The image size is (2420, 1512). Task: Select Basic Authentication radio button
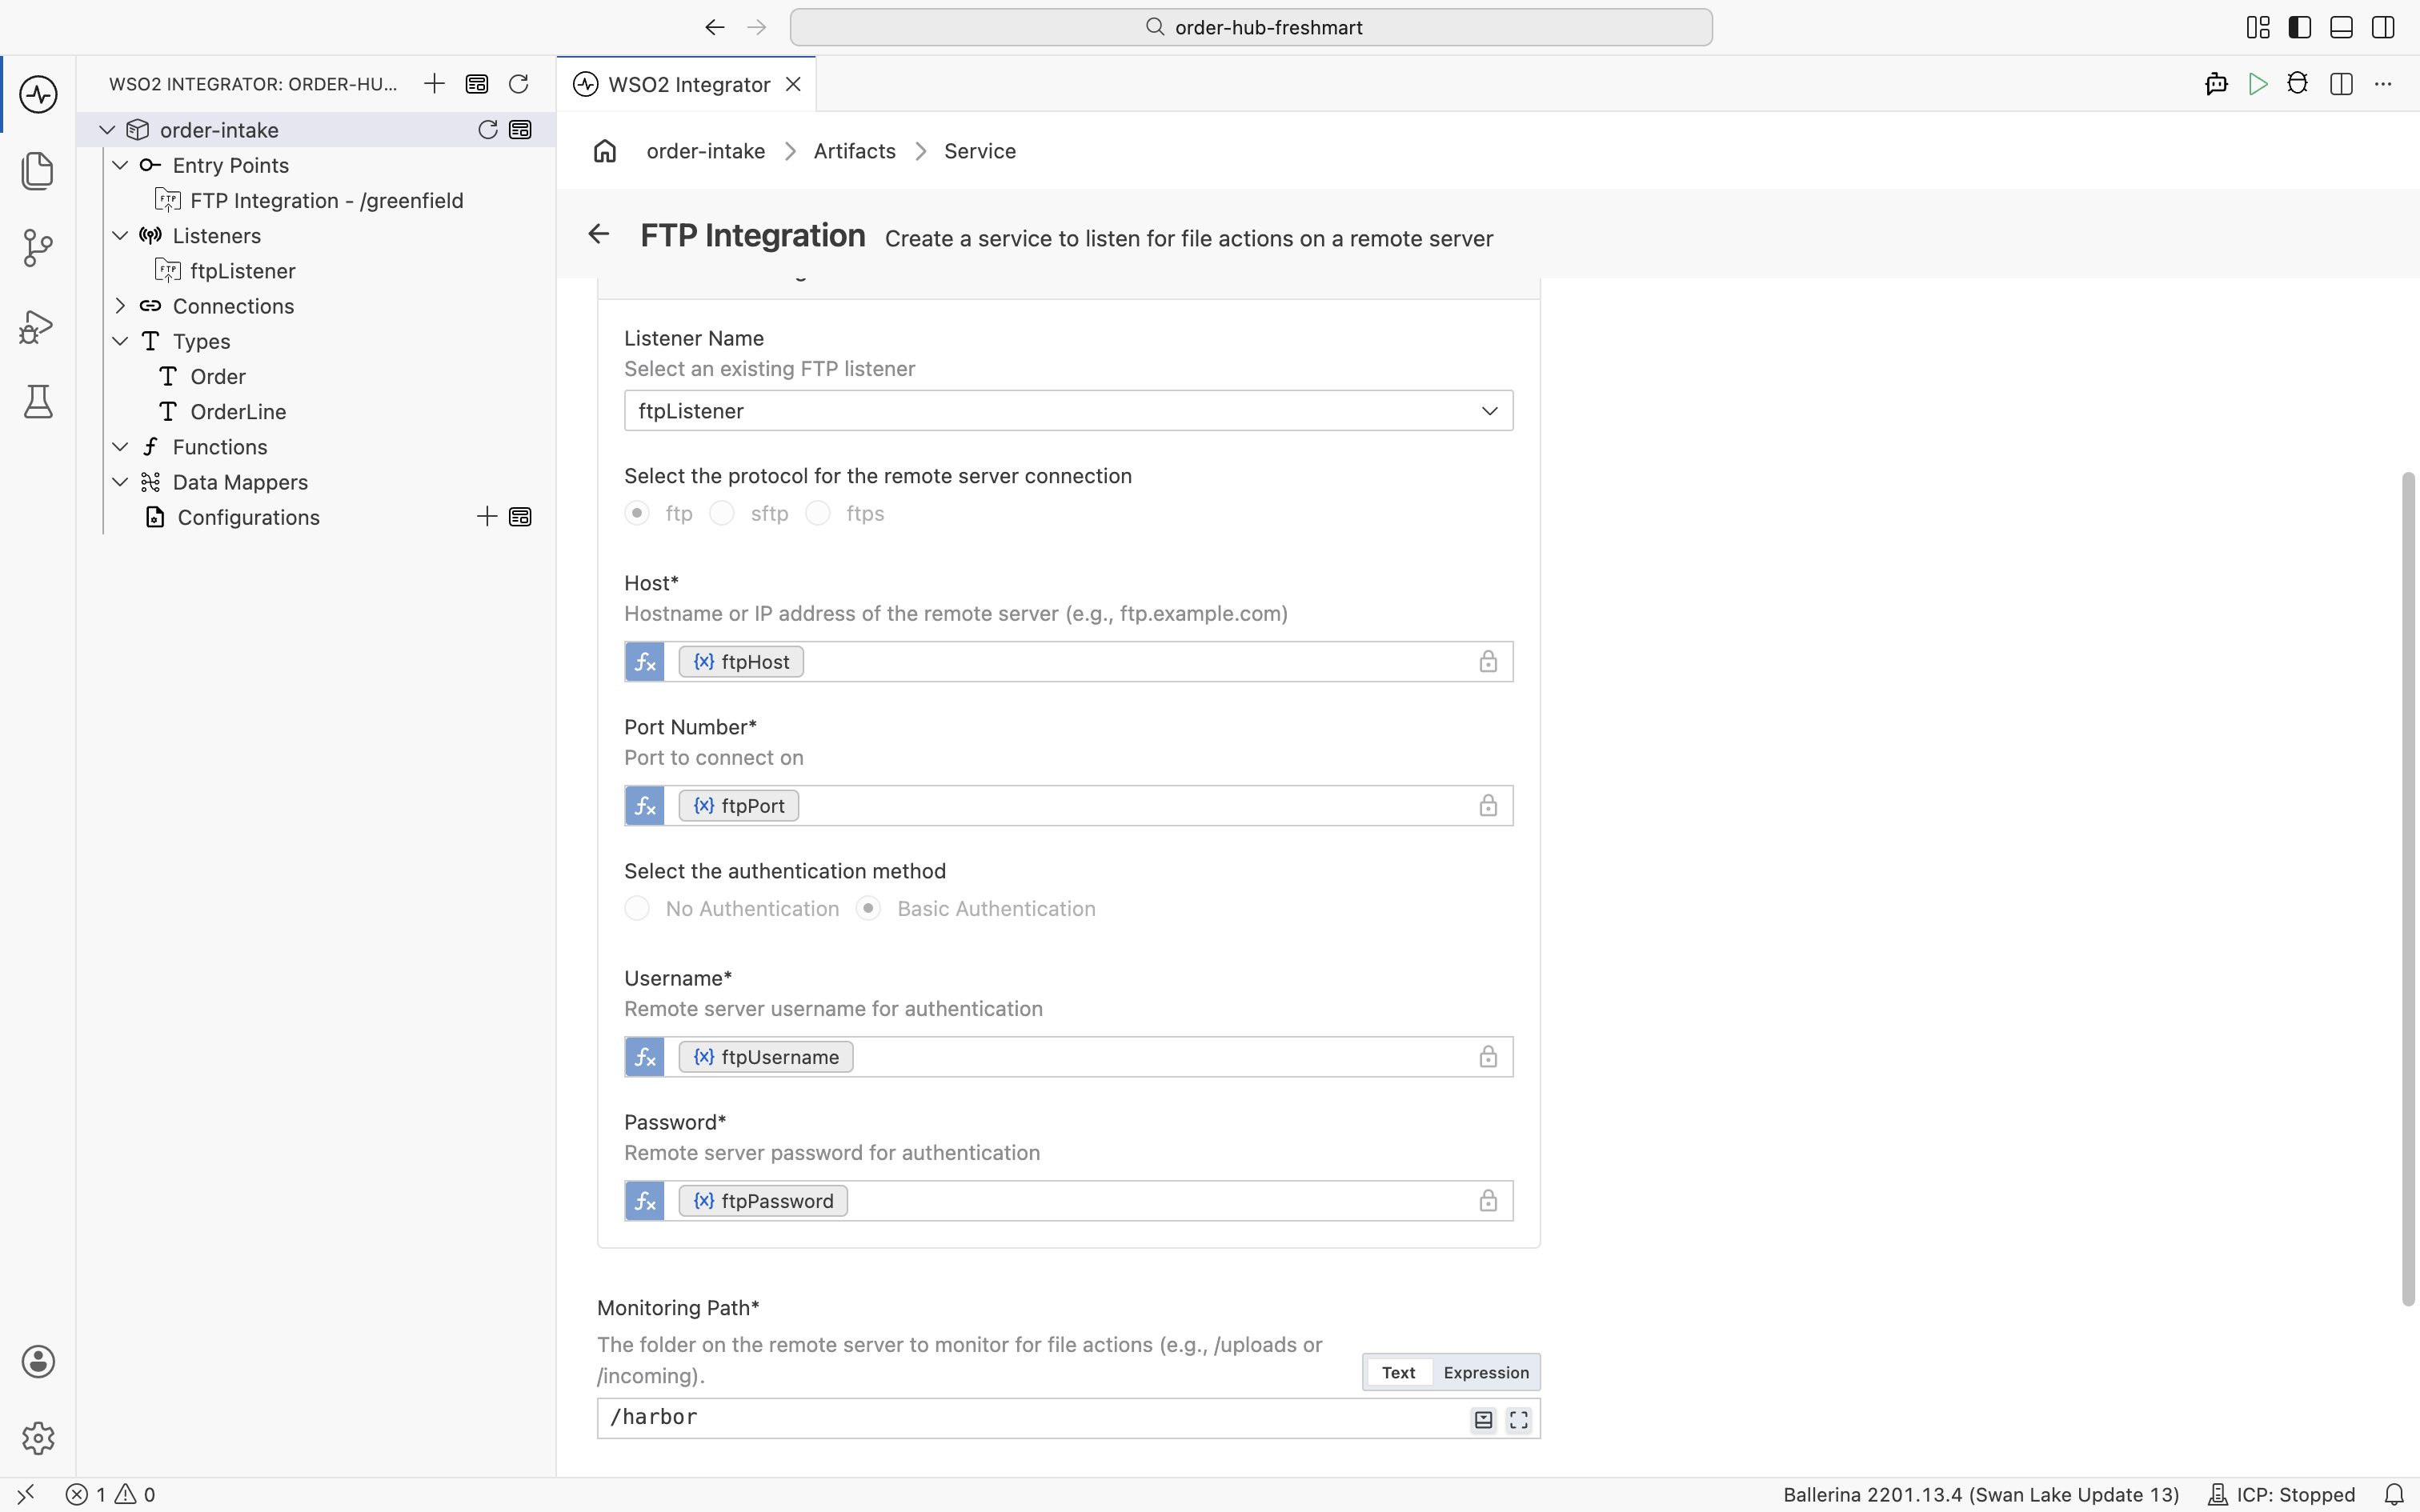pyautogui.click(x=868, y=908)
